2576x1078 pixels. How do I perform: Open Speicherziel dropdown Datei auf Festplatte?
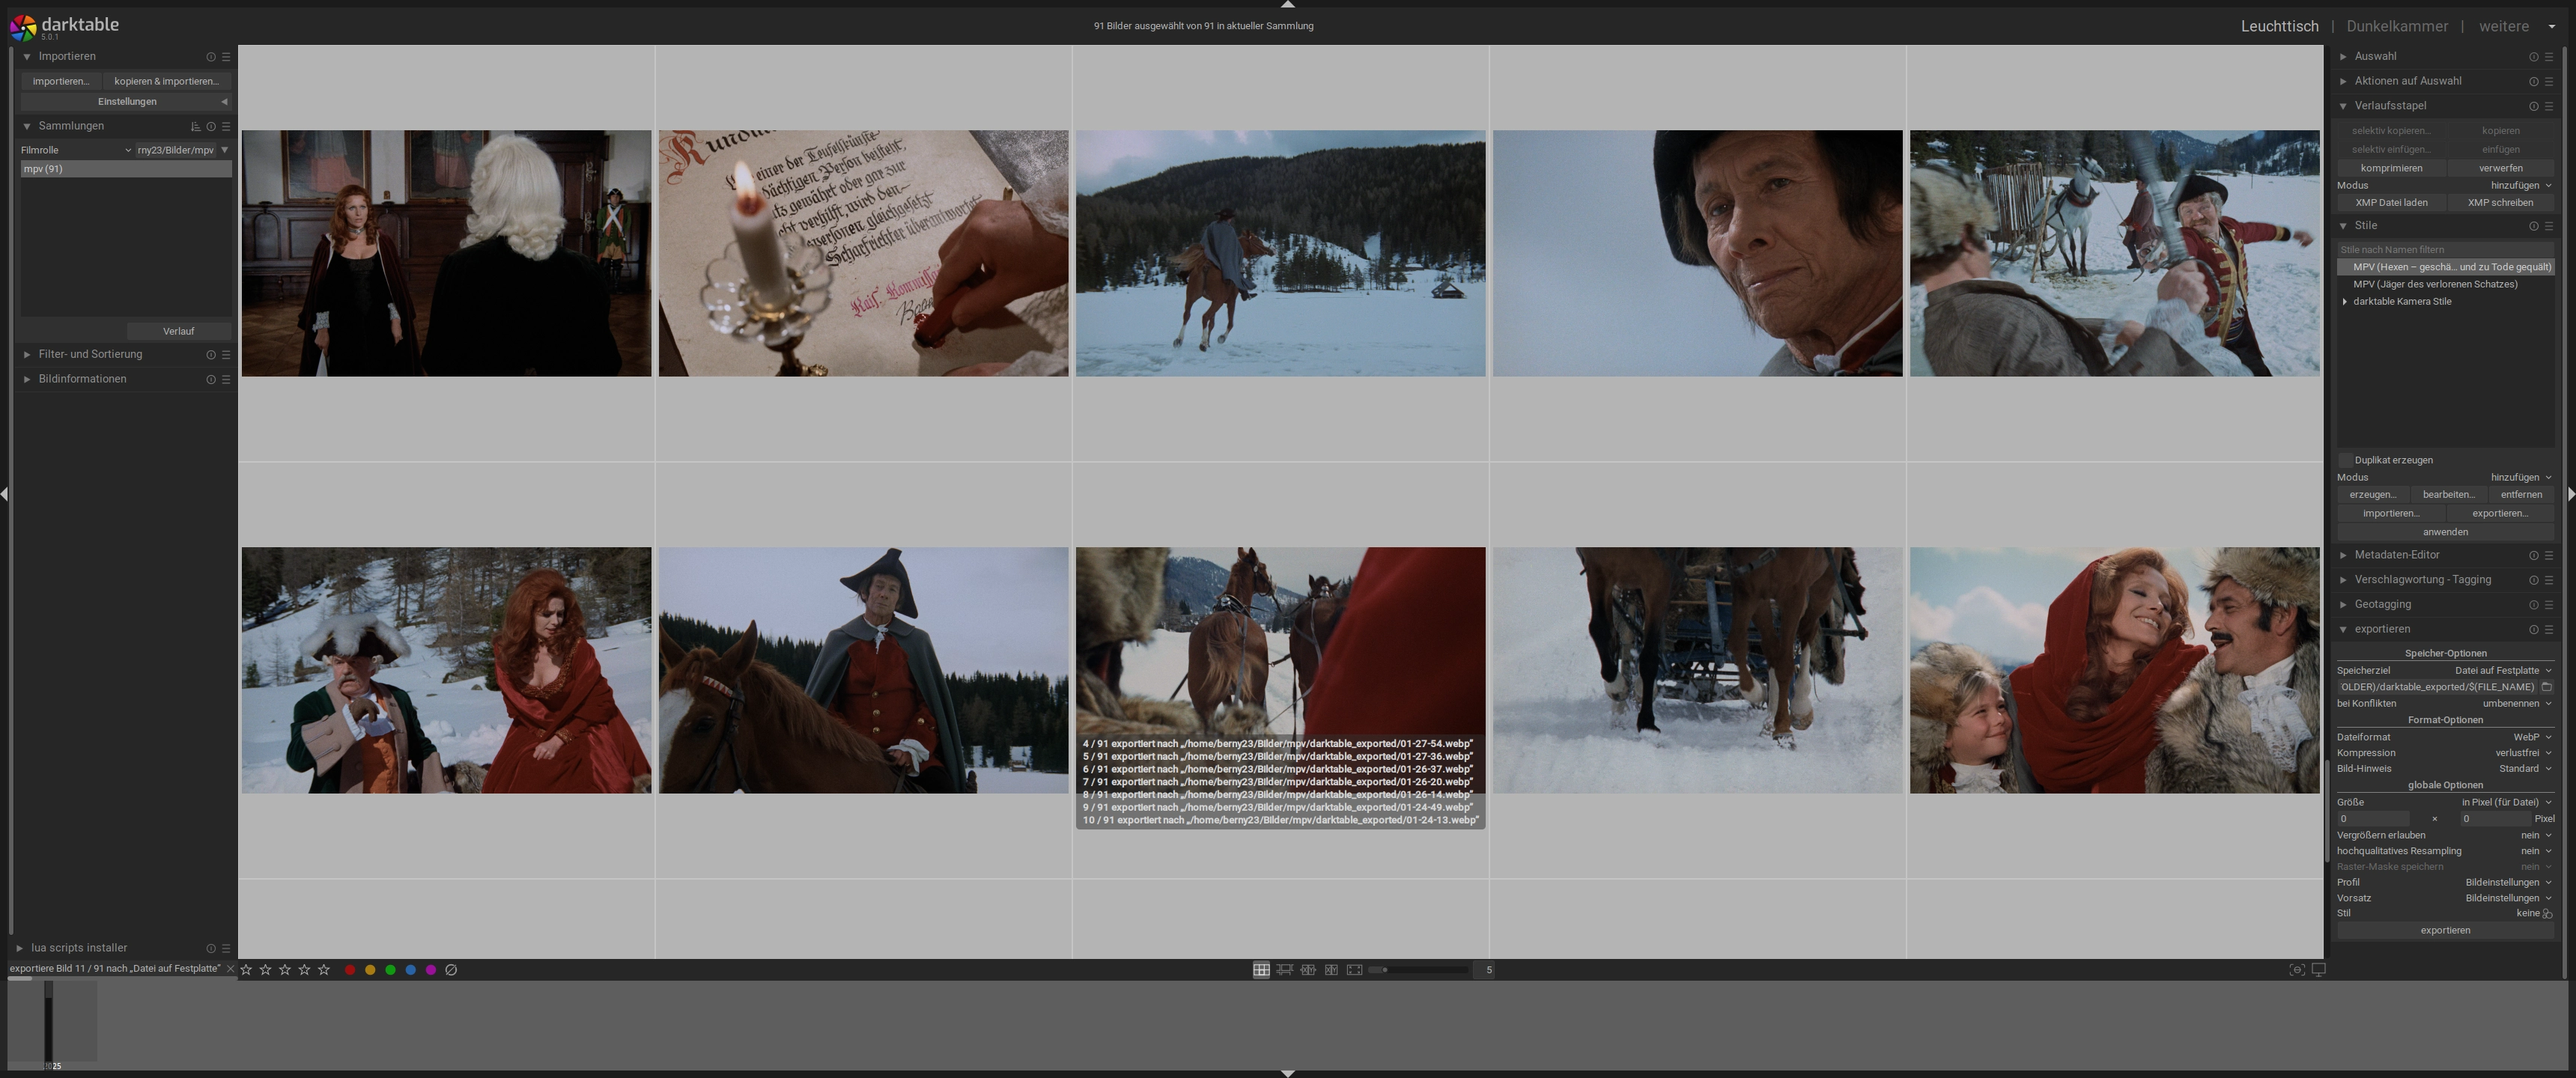pos(2445,671)
